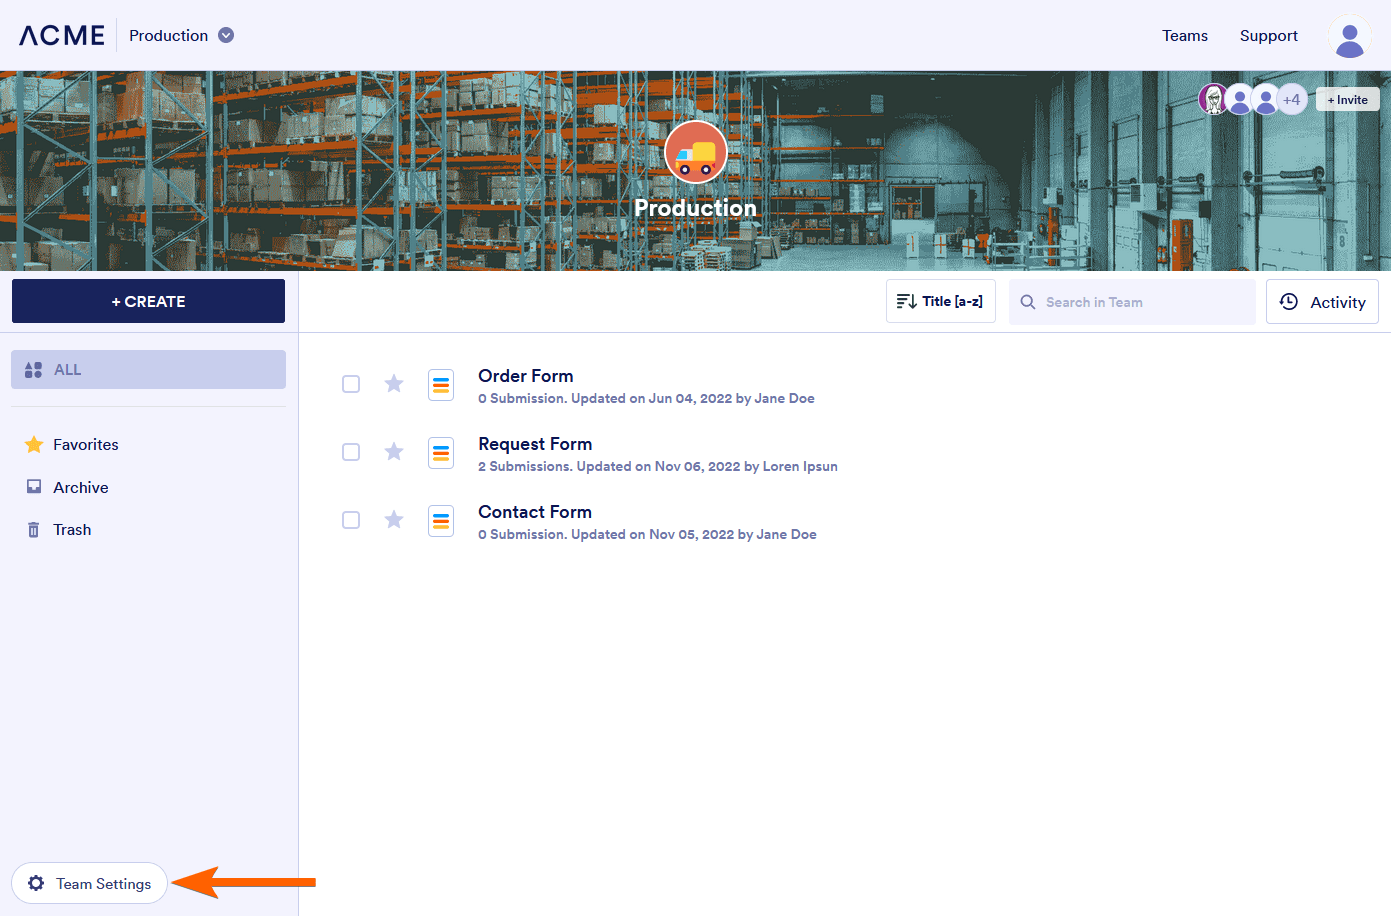Image resolution: width=1391 pixels, height=916 pixels.
Task: Click the Contact Form update details text
Action: click(x=647, y=534)
